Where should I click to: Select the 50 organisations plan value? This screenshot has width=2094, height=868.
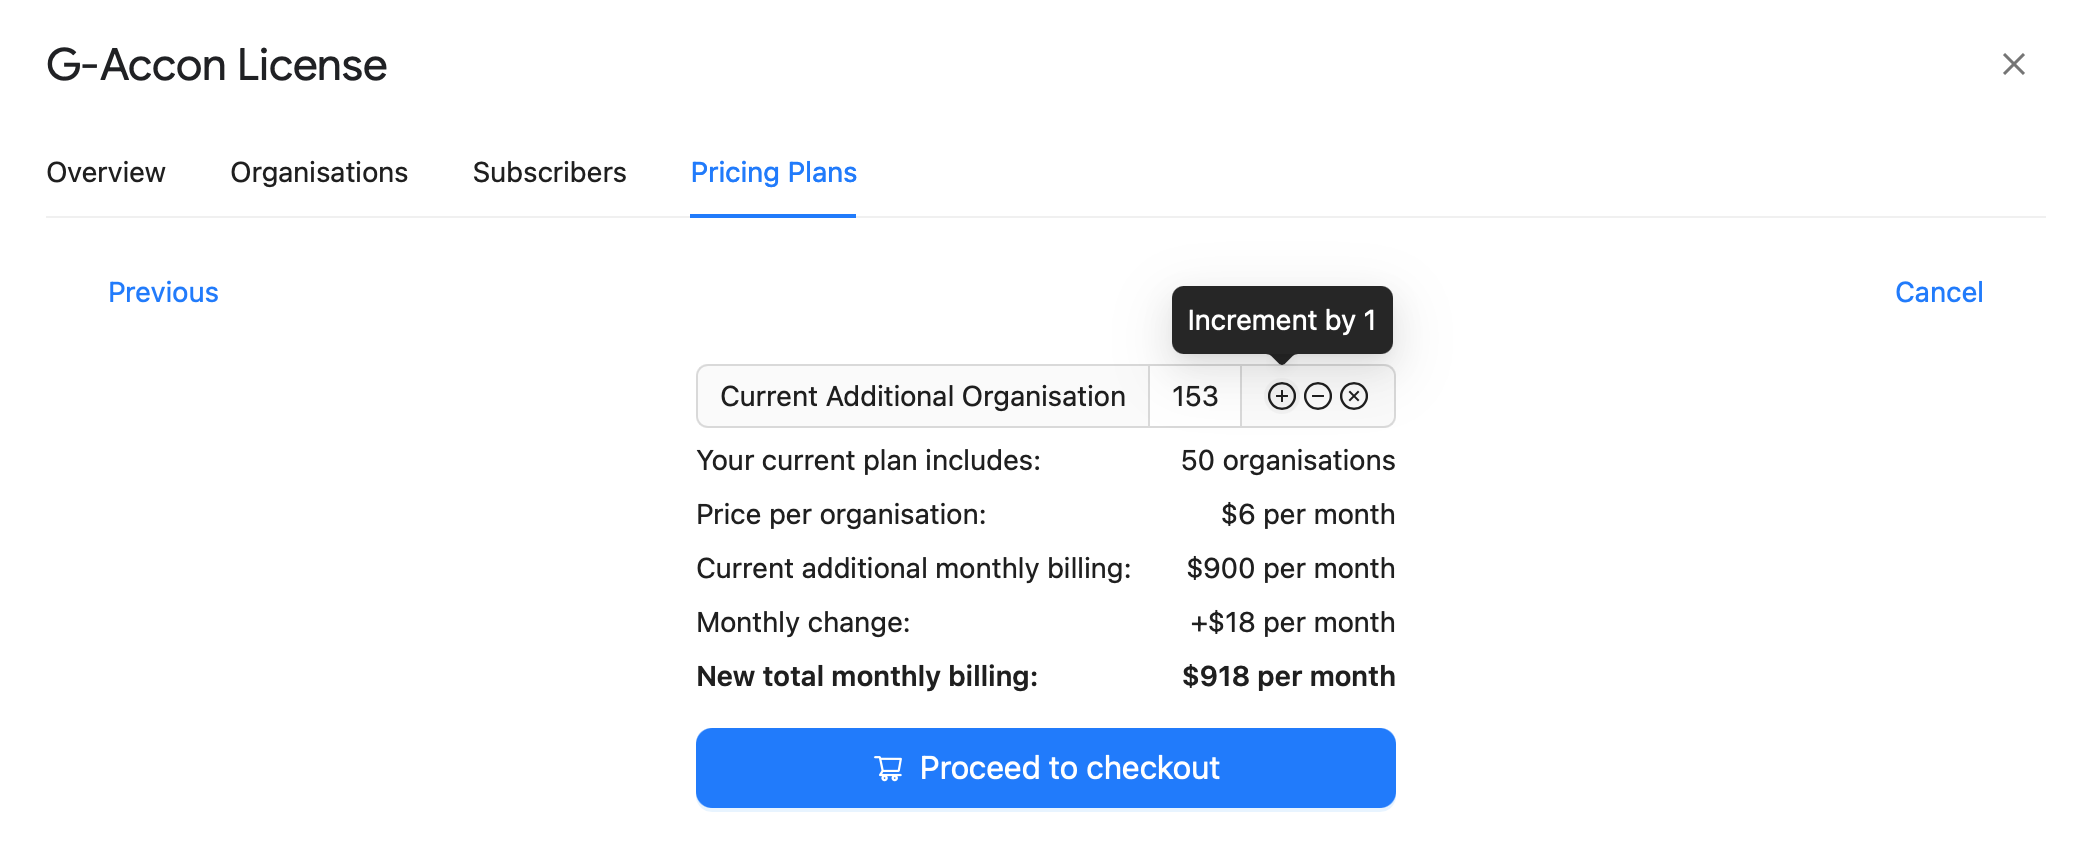point(1287,460)
